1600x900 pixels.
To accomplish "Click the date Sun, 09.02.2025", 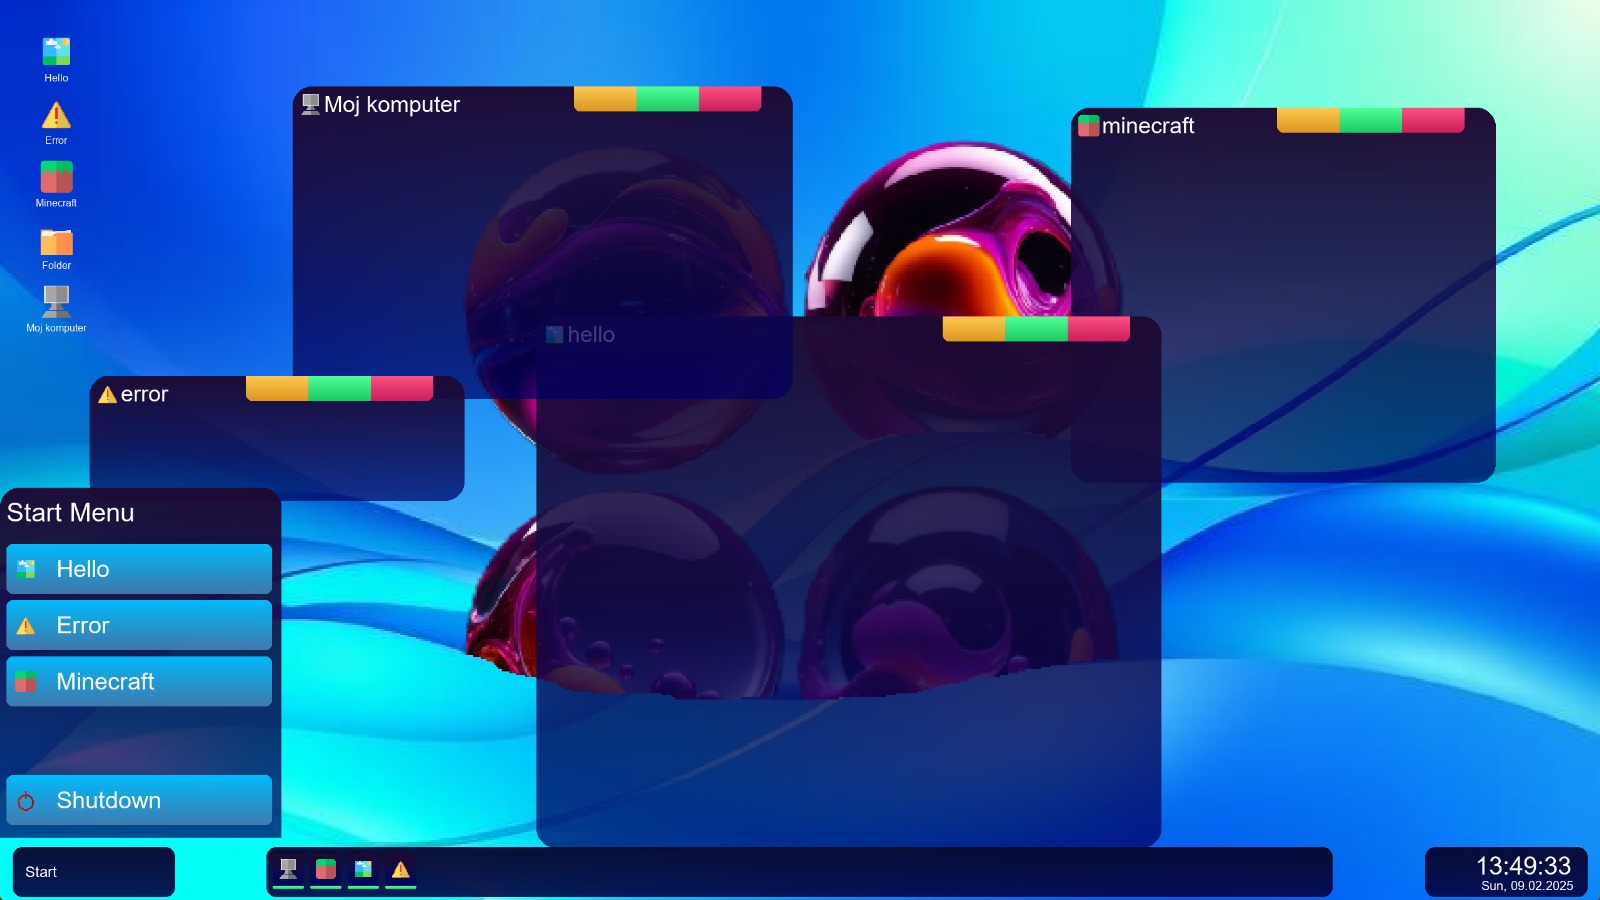I will pyautogui.click(x=1527, y=886).
